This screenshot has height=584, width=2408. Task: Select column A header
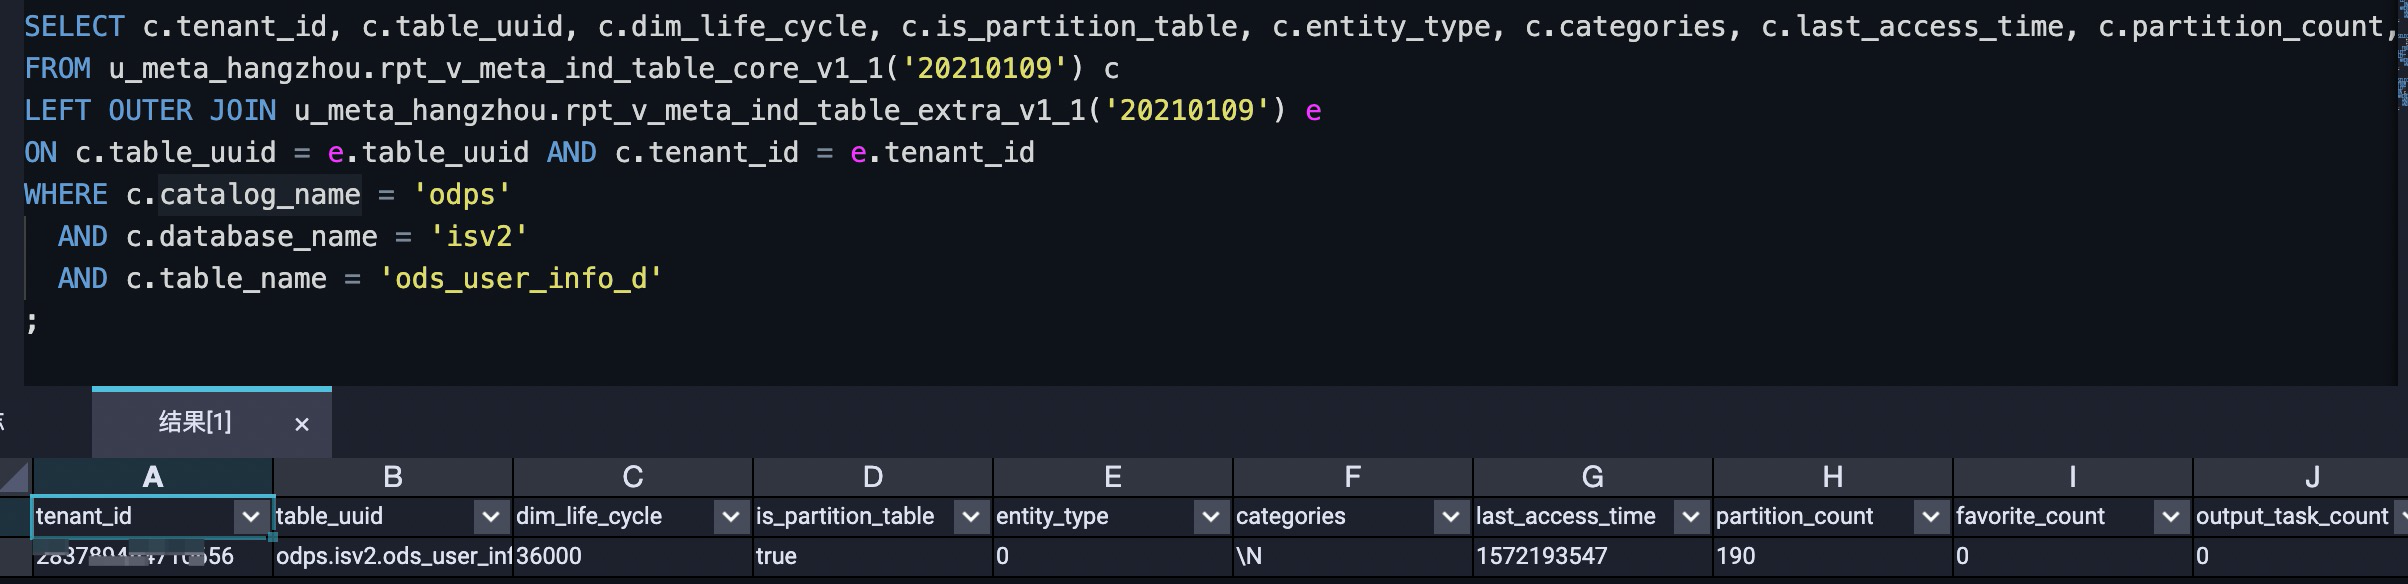tap(153, 478)
